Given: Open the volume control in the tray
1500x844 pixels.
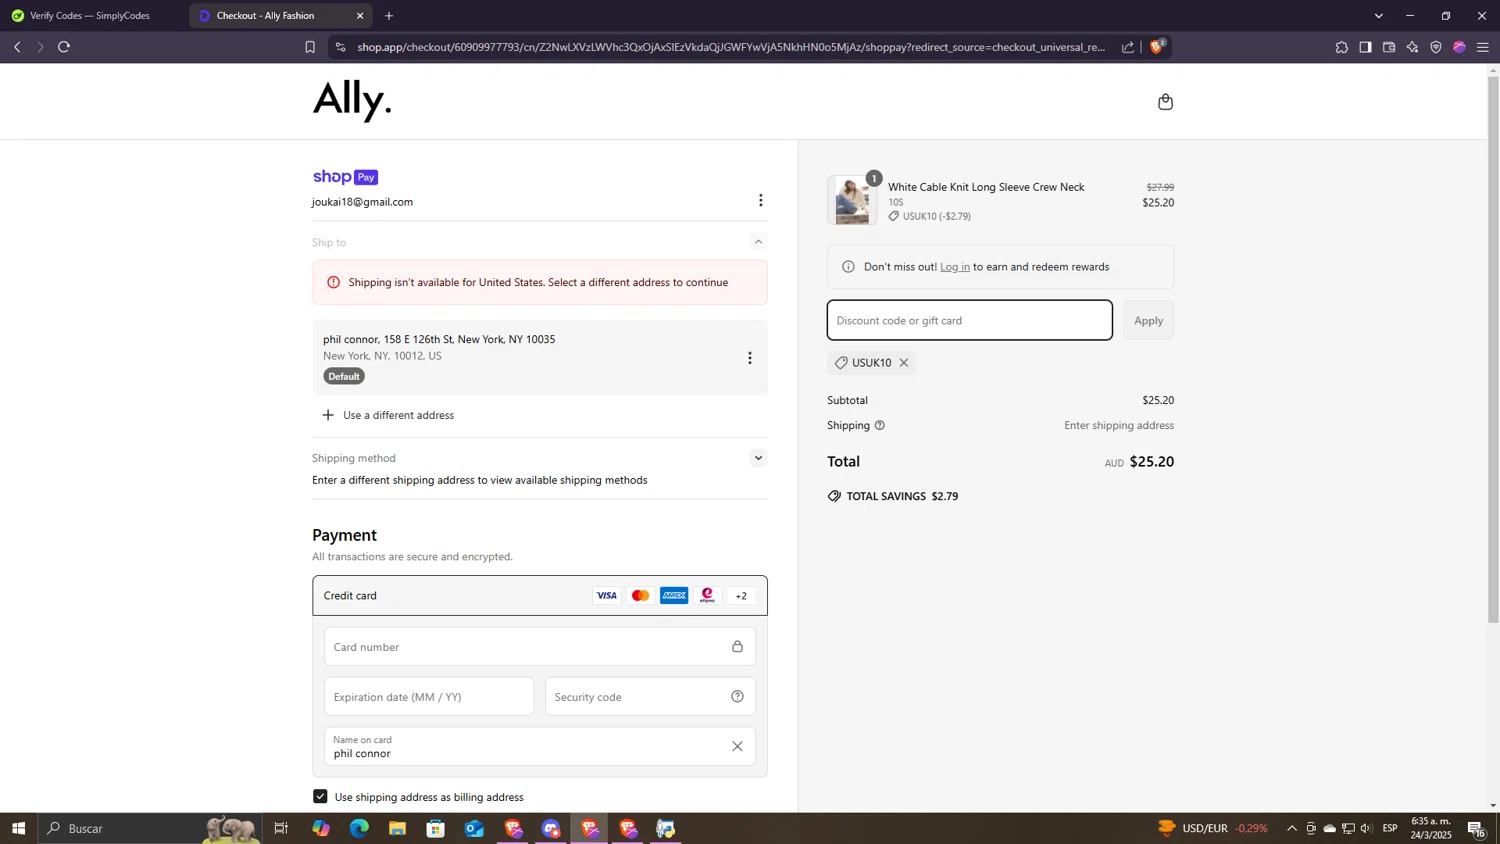Looking at the screenshot, I should [1366, 828].
